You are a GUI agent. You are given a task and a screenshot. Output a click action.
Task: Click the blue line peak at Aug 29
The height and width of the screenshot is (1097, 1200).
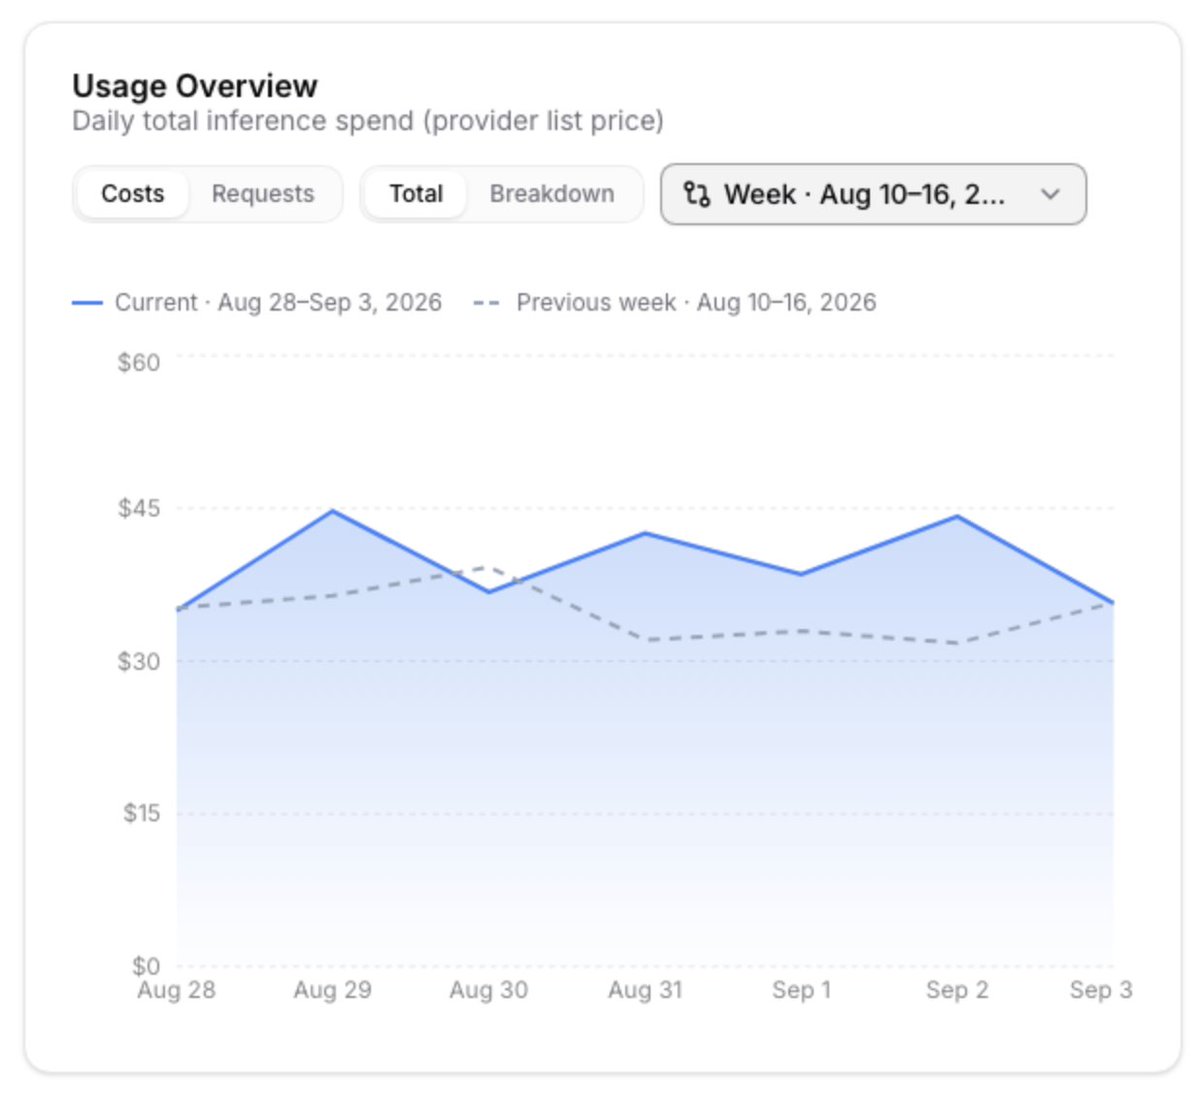[x=332, y=511]
